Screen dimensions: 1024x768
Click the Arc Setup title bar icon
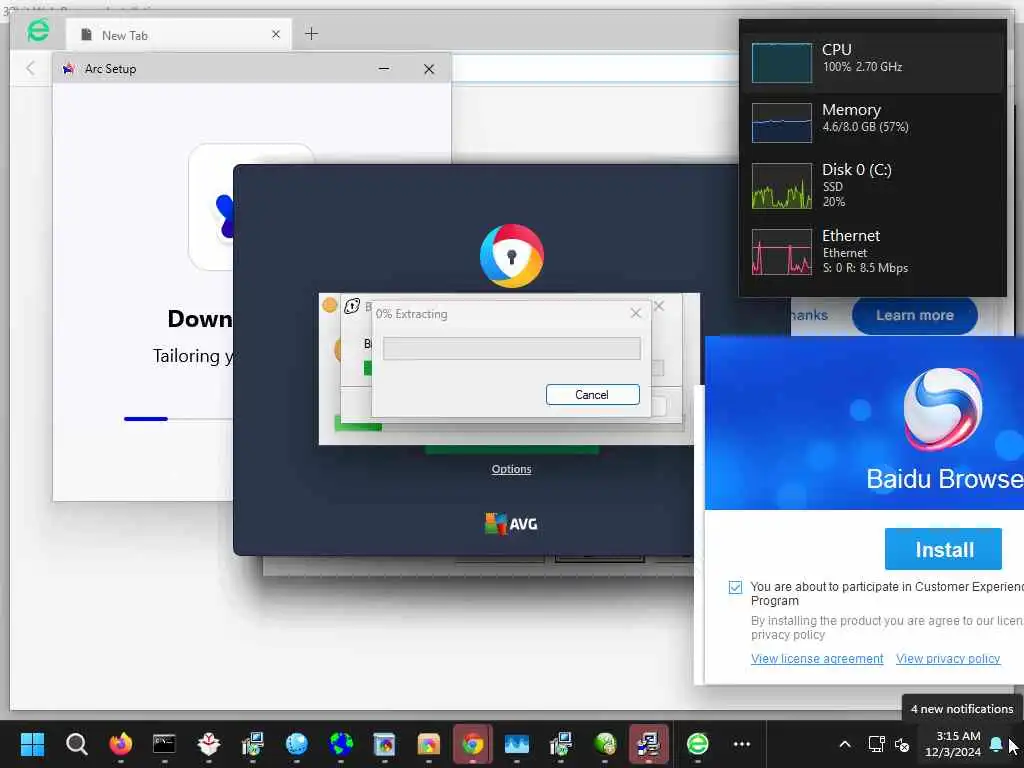pyautogui.click(x=69, y=69)
